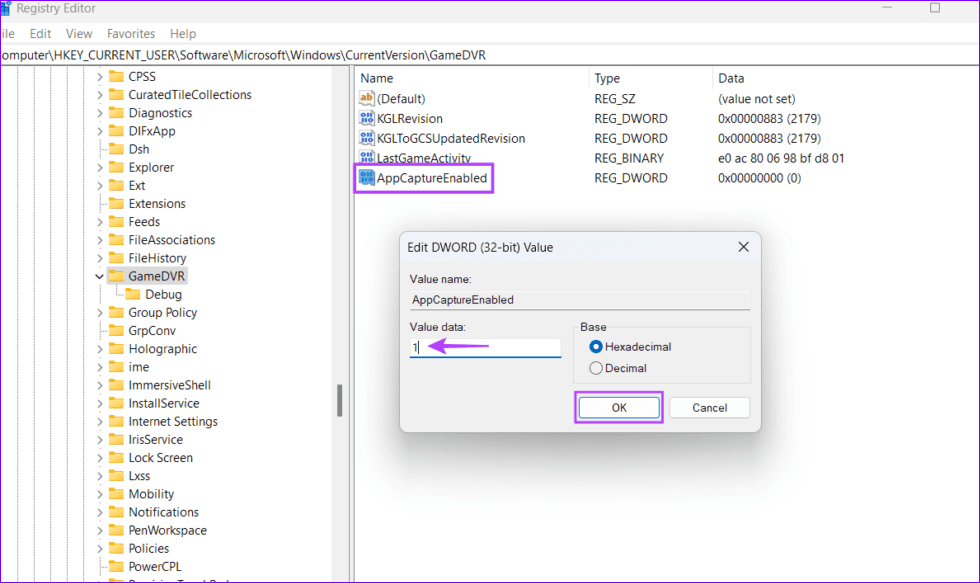Click the AppCaptureEnabled DWORD value icon
This screenshot has height=583, width=980.
[x=366, y=179]
